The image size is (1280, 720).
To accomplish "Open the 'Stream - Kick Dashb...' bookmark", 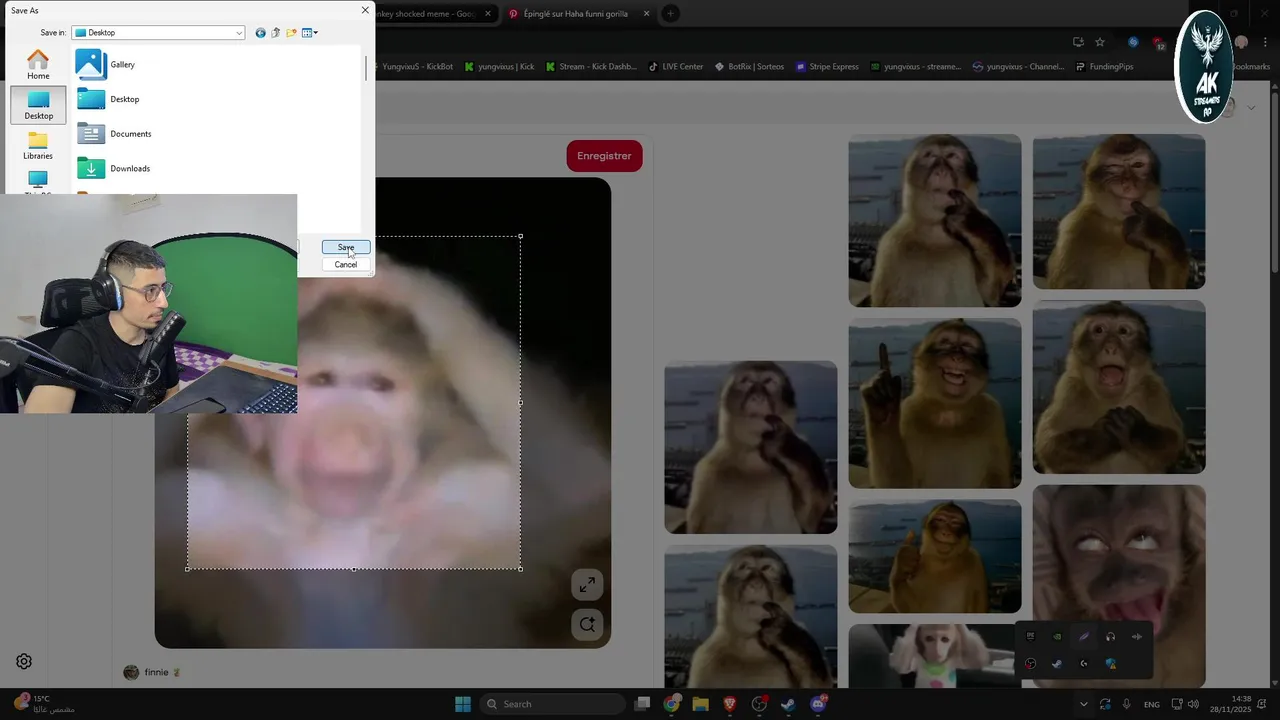I will 591,67.
